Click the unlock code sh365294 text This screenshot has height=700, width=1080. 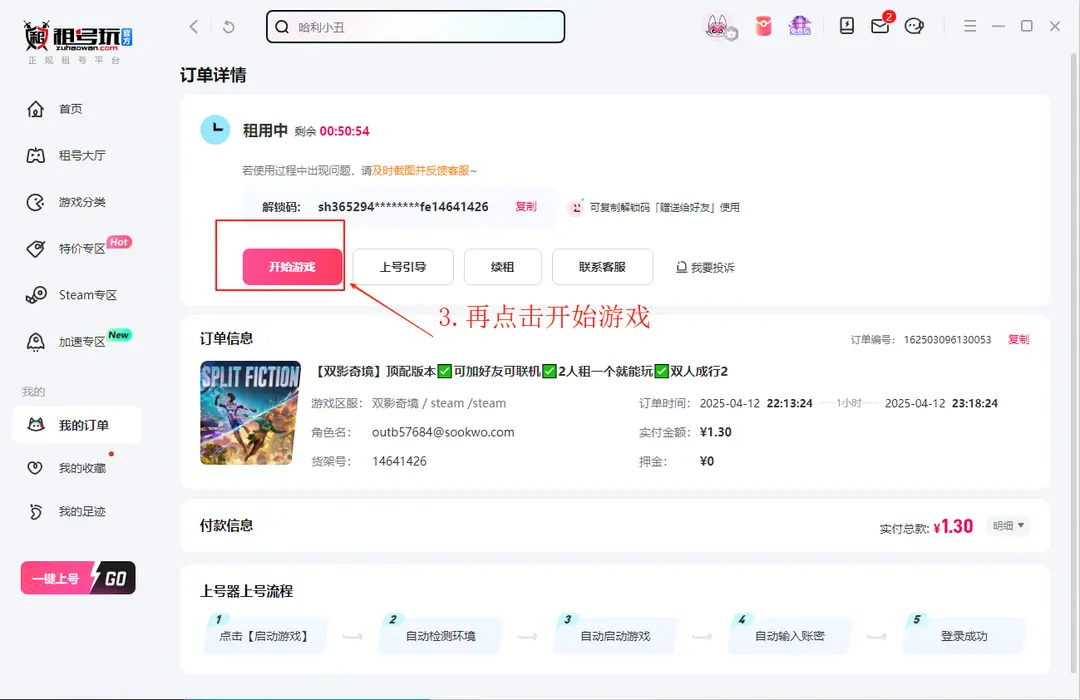pyautogui.click(x=403, y=207)
